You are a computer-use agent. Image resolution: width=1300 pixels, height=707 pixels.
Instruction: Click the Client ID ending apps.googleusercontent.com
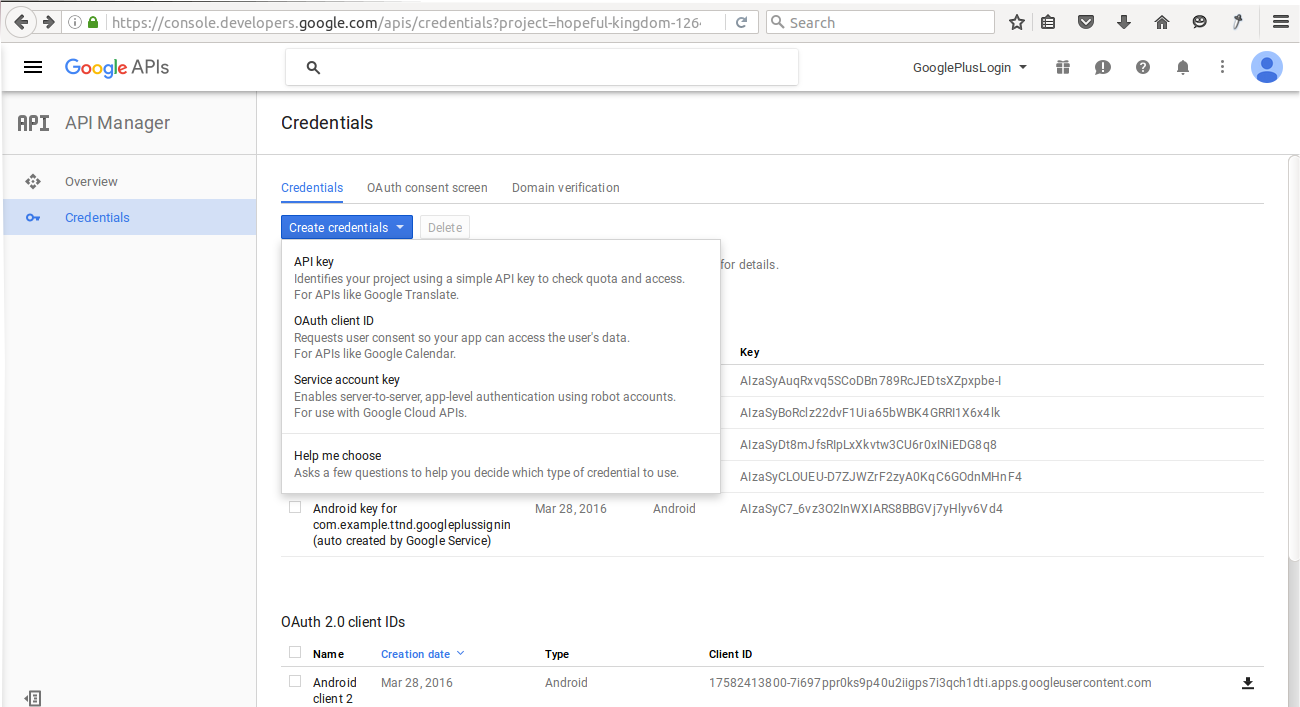930,683
